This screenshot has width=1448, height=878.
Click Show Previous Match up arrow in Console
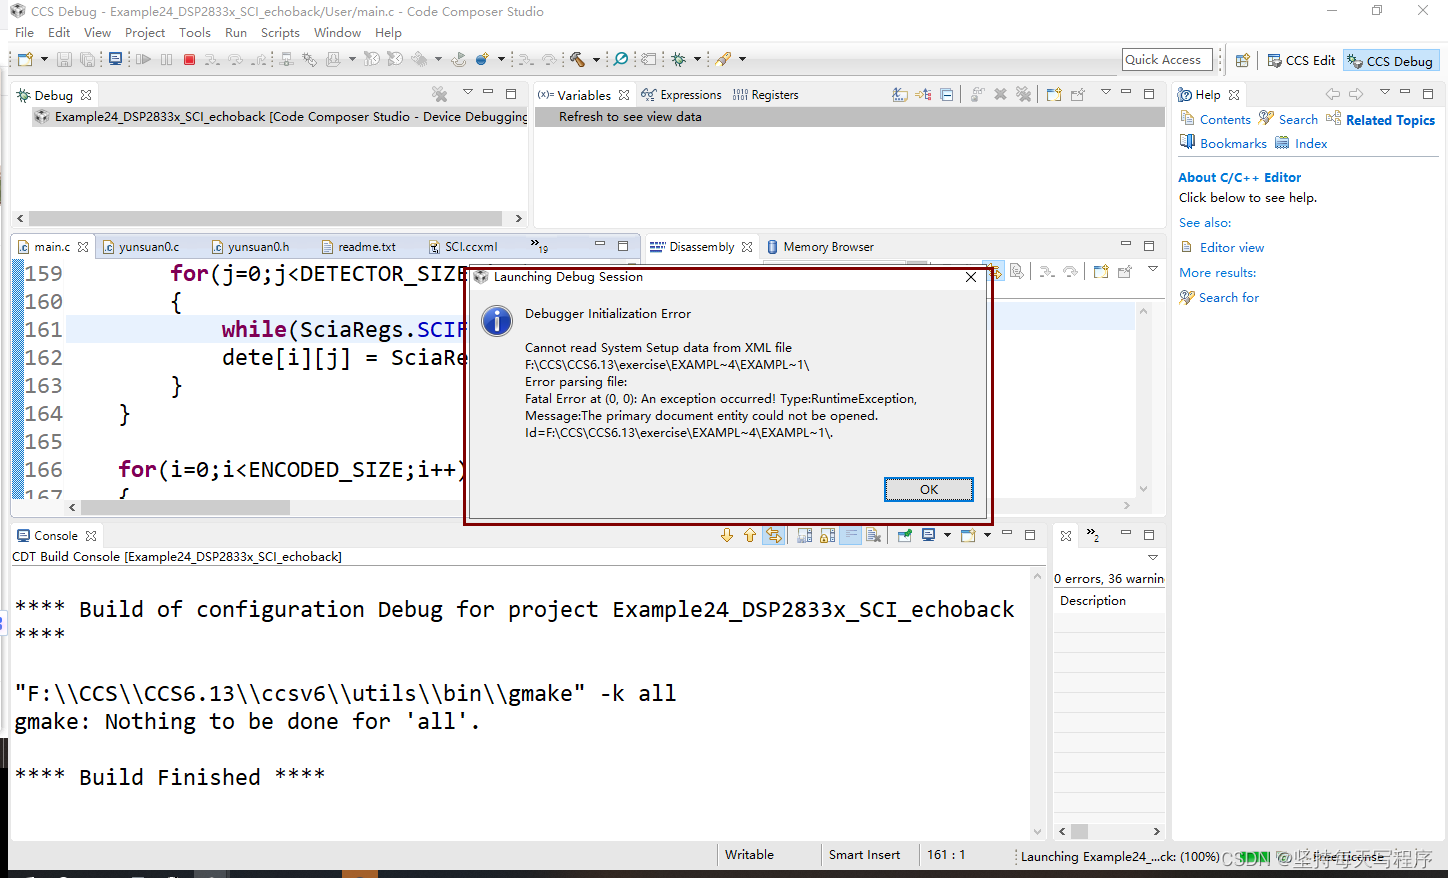750,535
